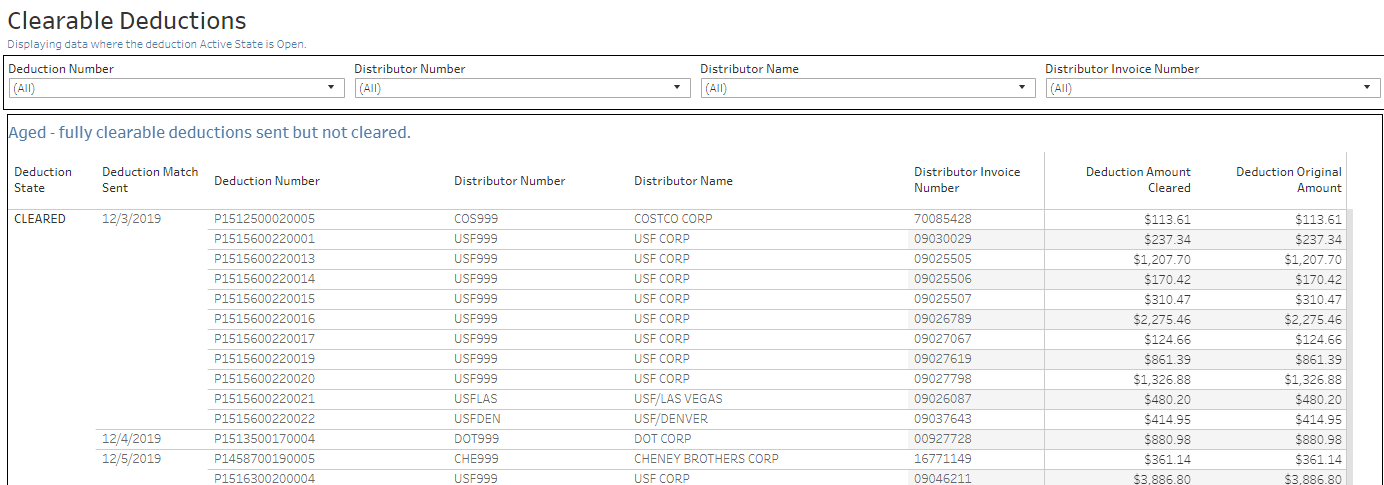1384x485 pixels.
Task: Click the USFDEN distributor number cell
Action: coord(477,419)
